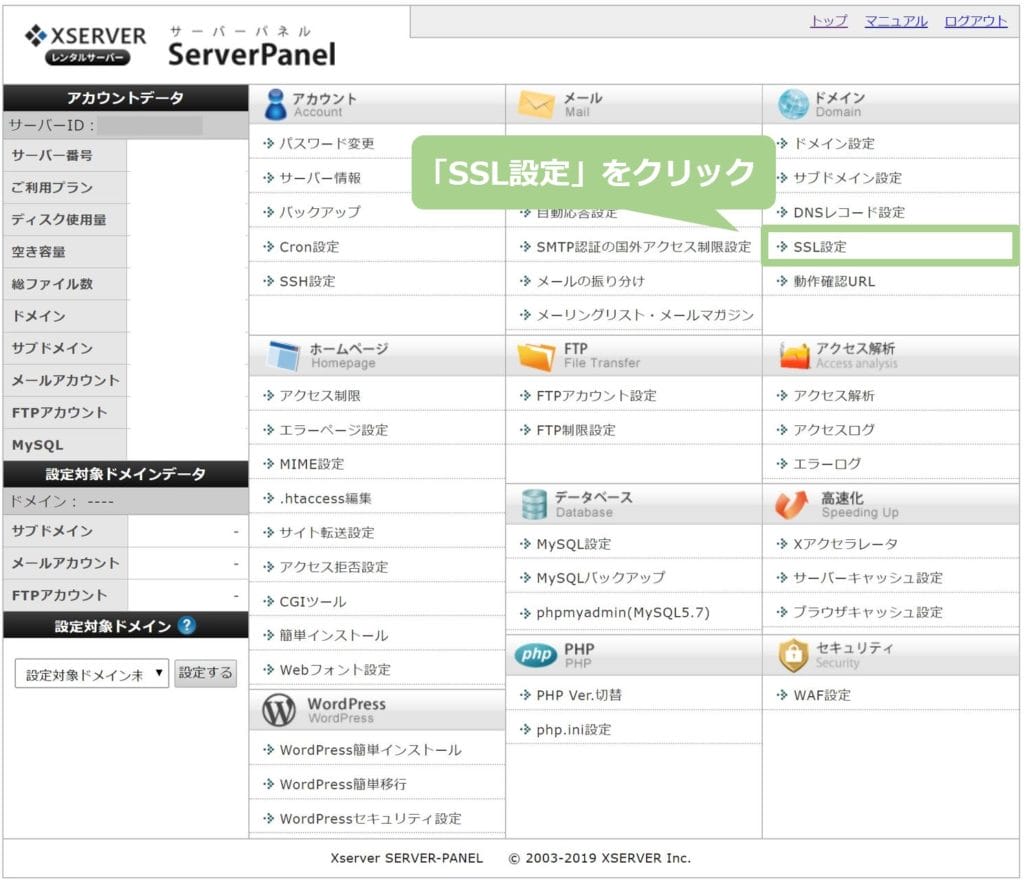
Task: Click the XSERVER ServerPanel logo
Action: [180, 45]
